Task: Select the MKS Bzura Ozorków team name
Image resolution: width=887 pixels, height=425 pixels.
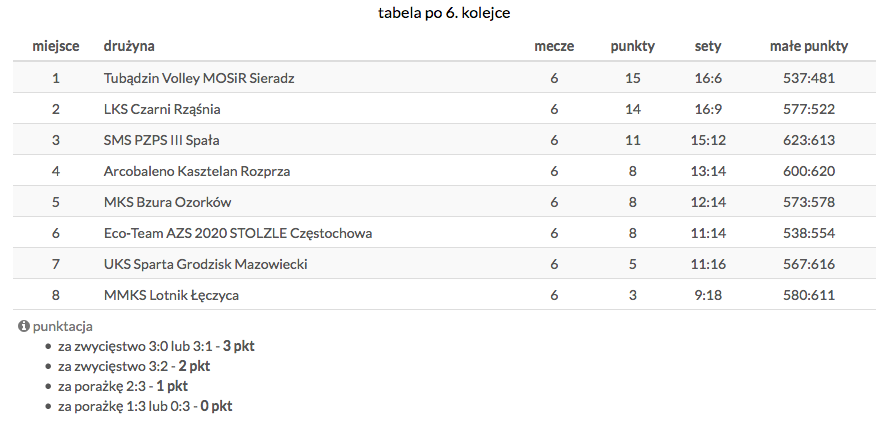Action: [x=167, y=202]
